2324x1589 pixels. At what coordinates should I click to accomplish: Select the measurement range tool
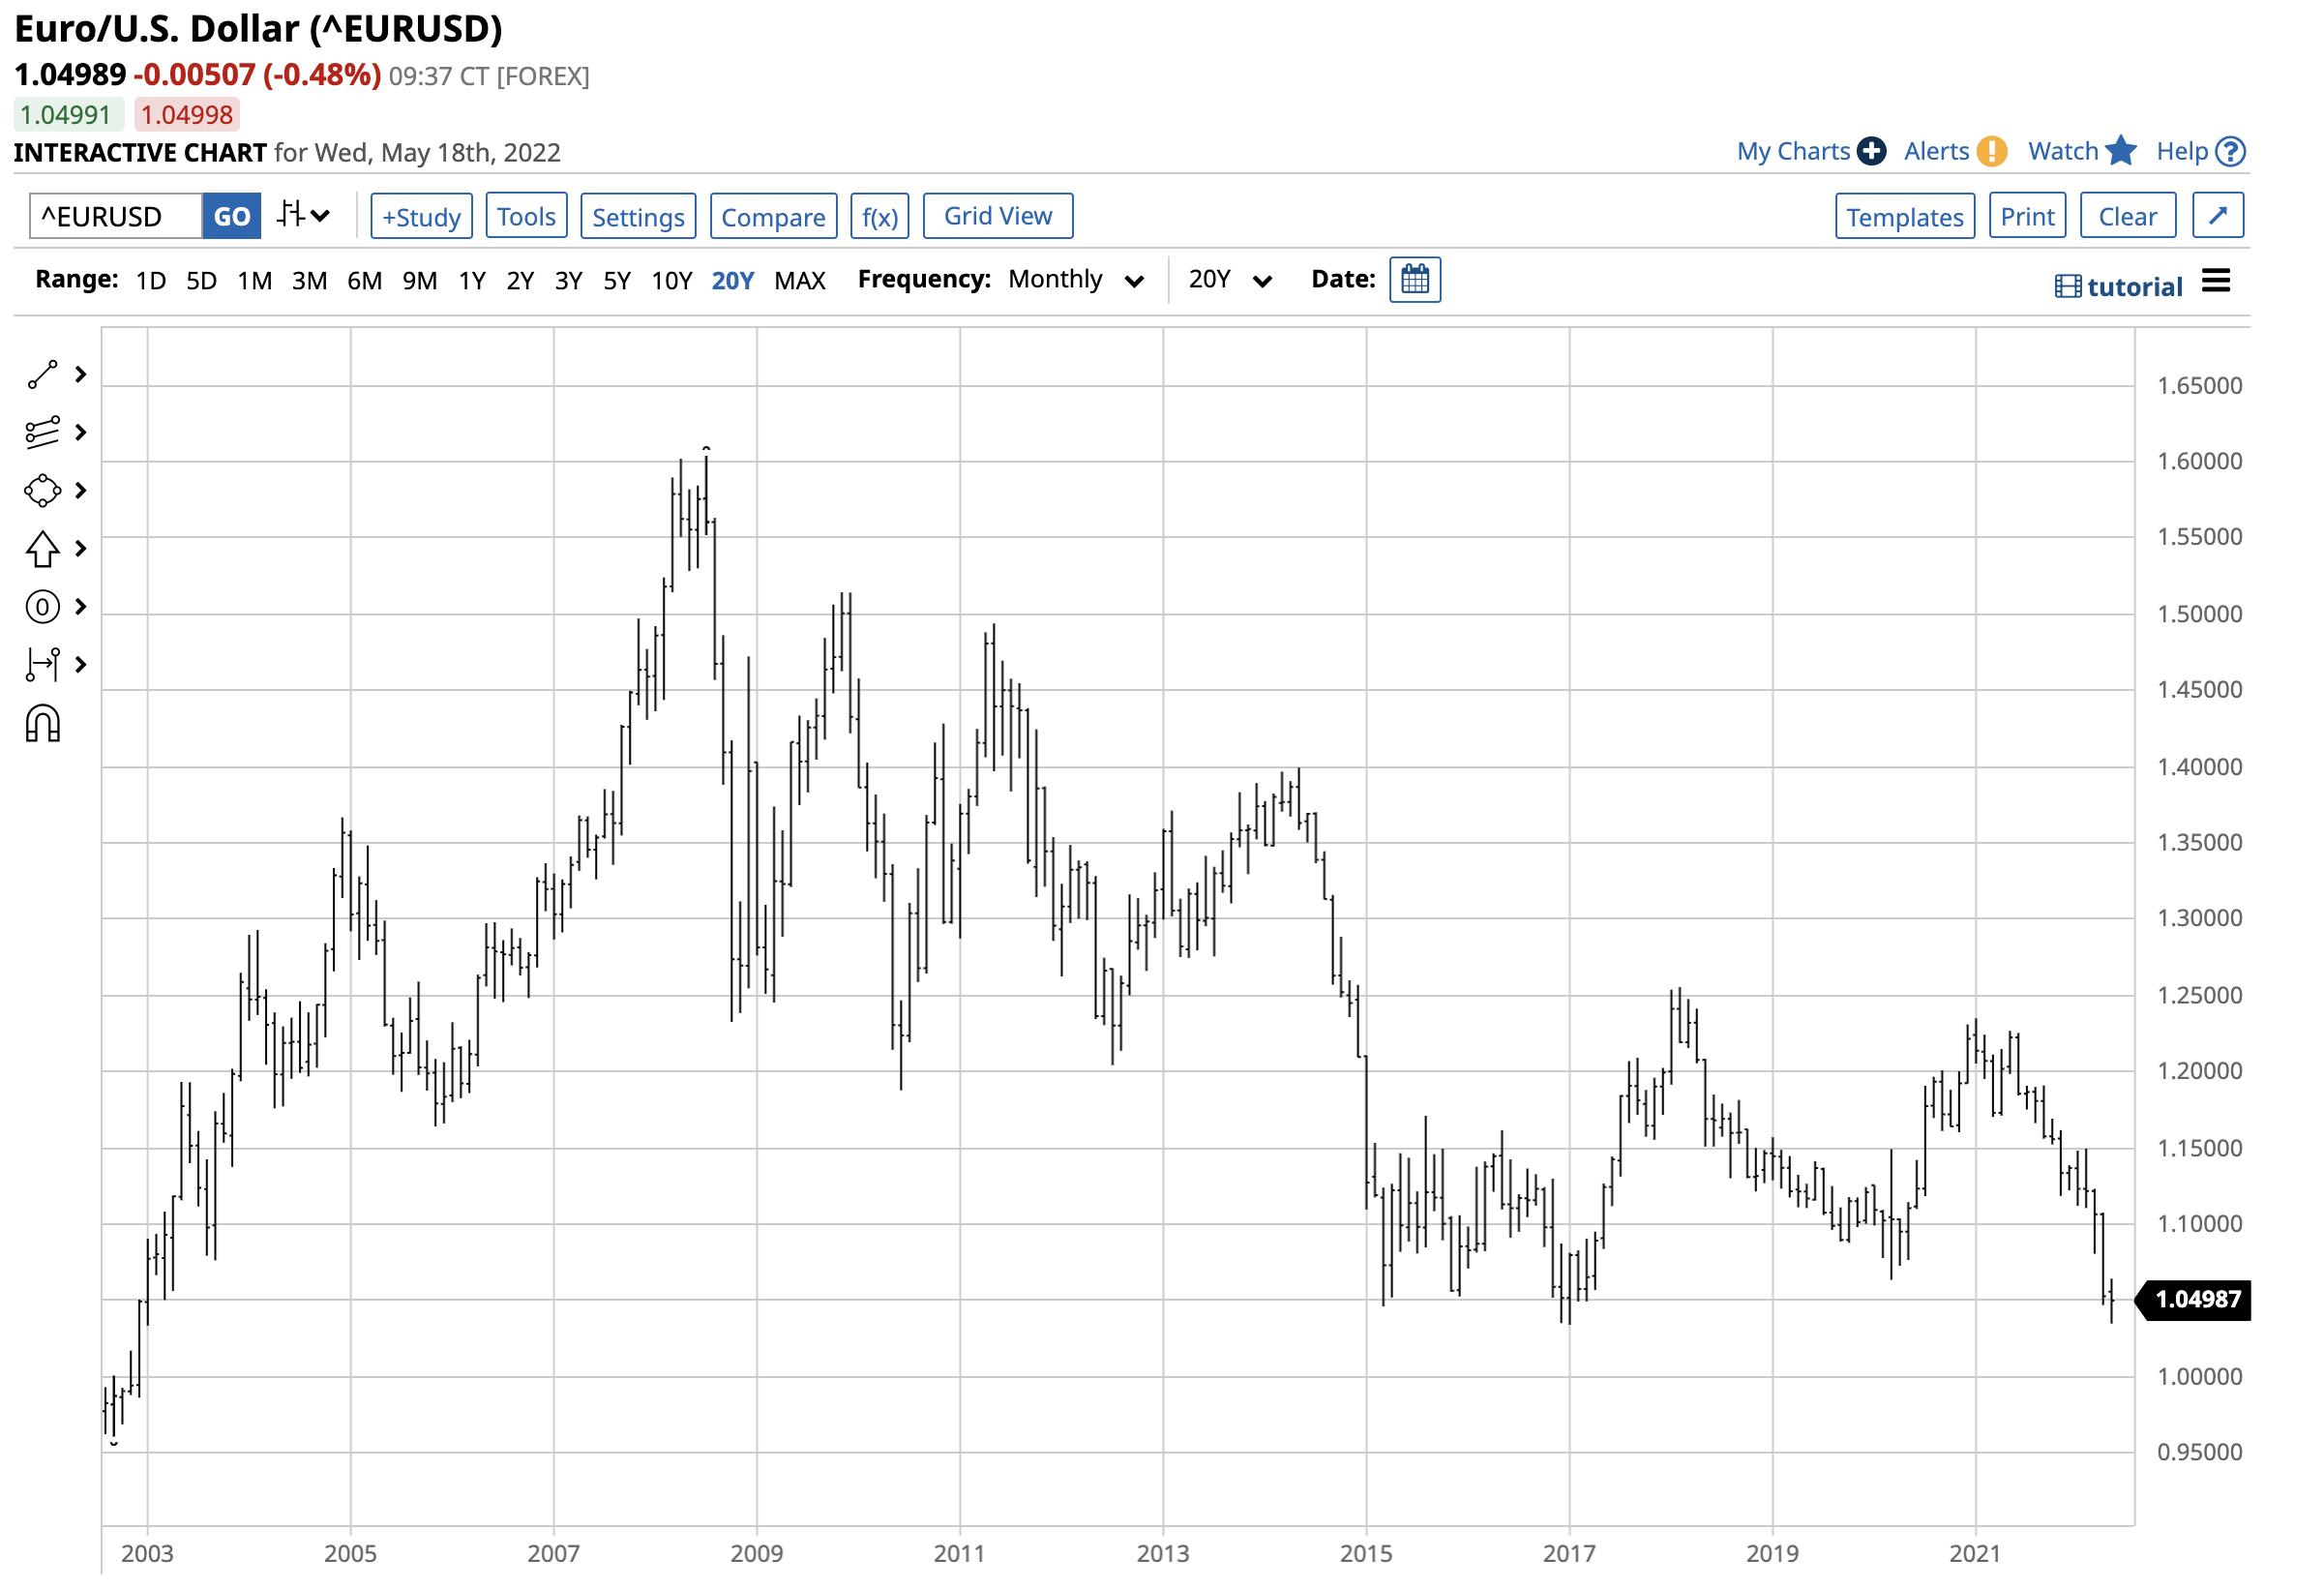pos(43,665)
